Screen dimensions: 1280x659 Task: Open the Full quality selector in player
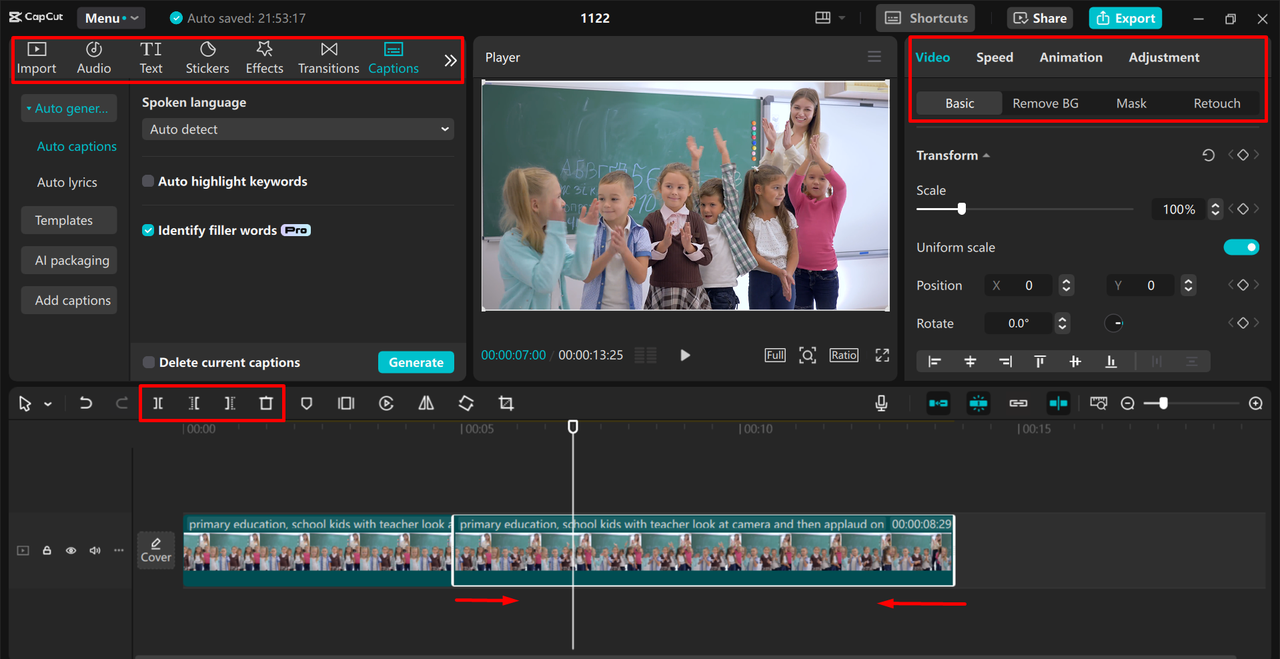(775, 355)
